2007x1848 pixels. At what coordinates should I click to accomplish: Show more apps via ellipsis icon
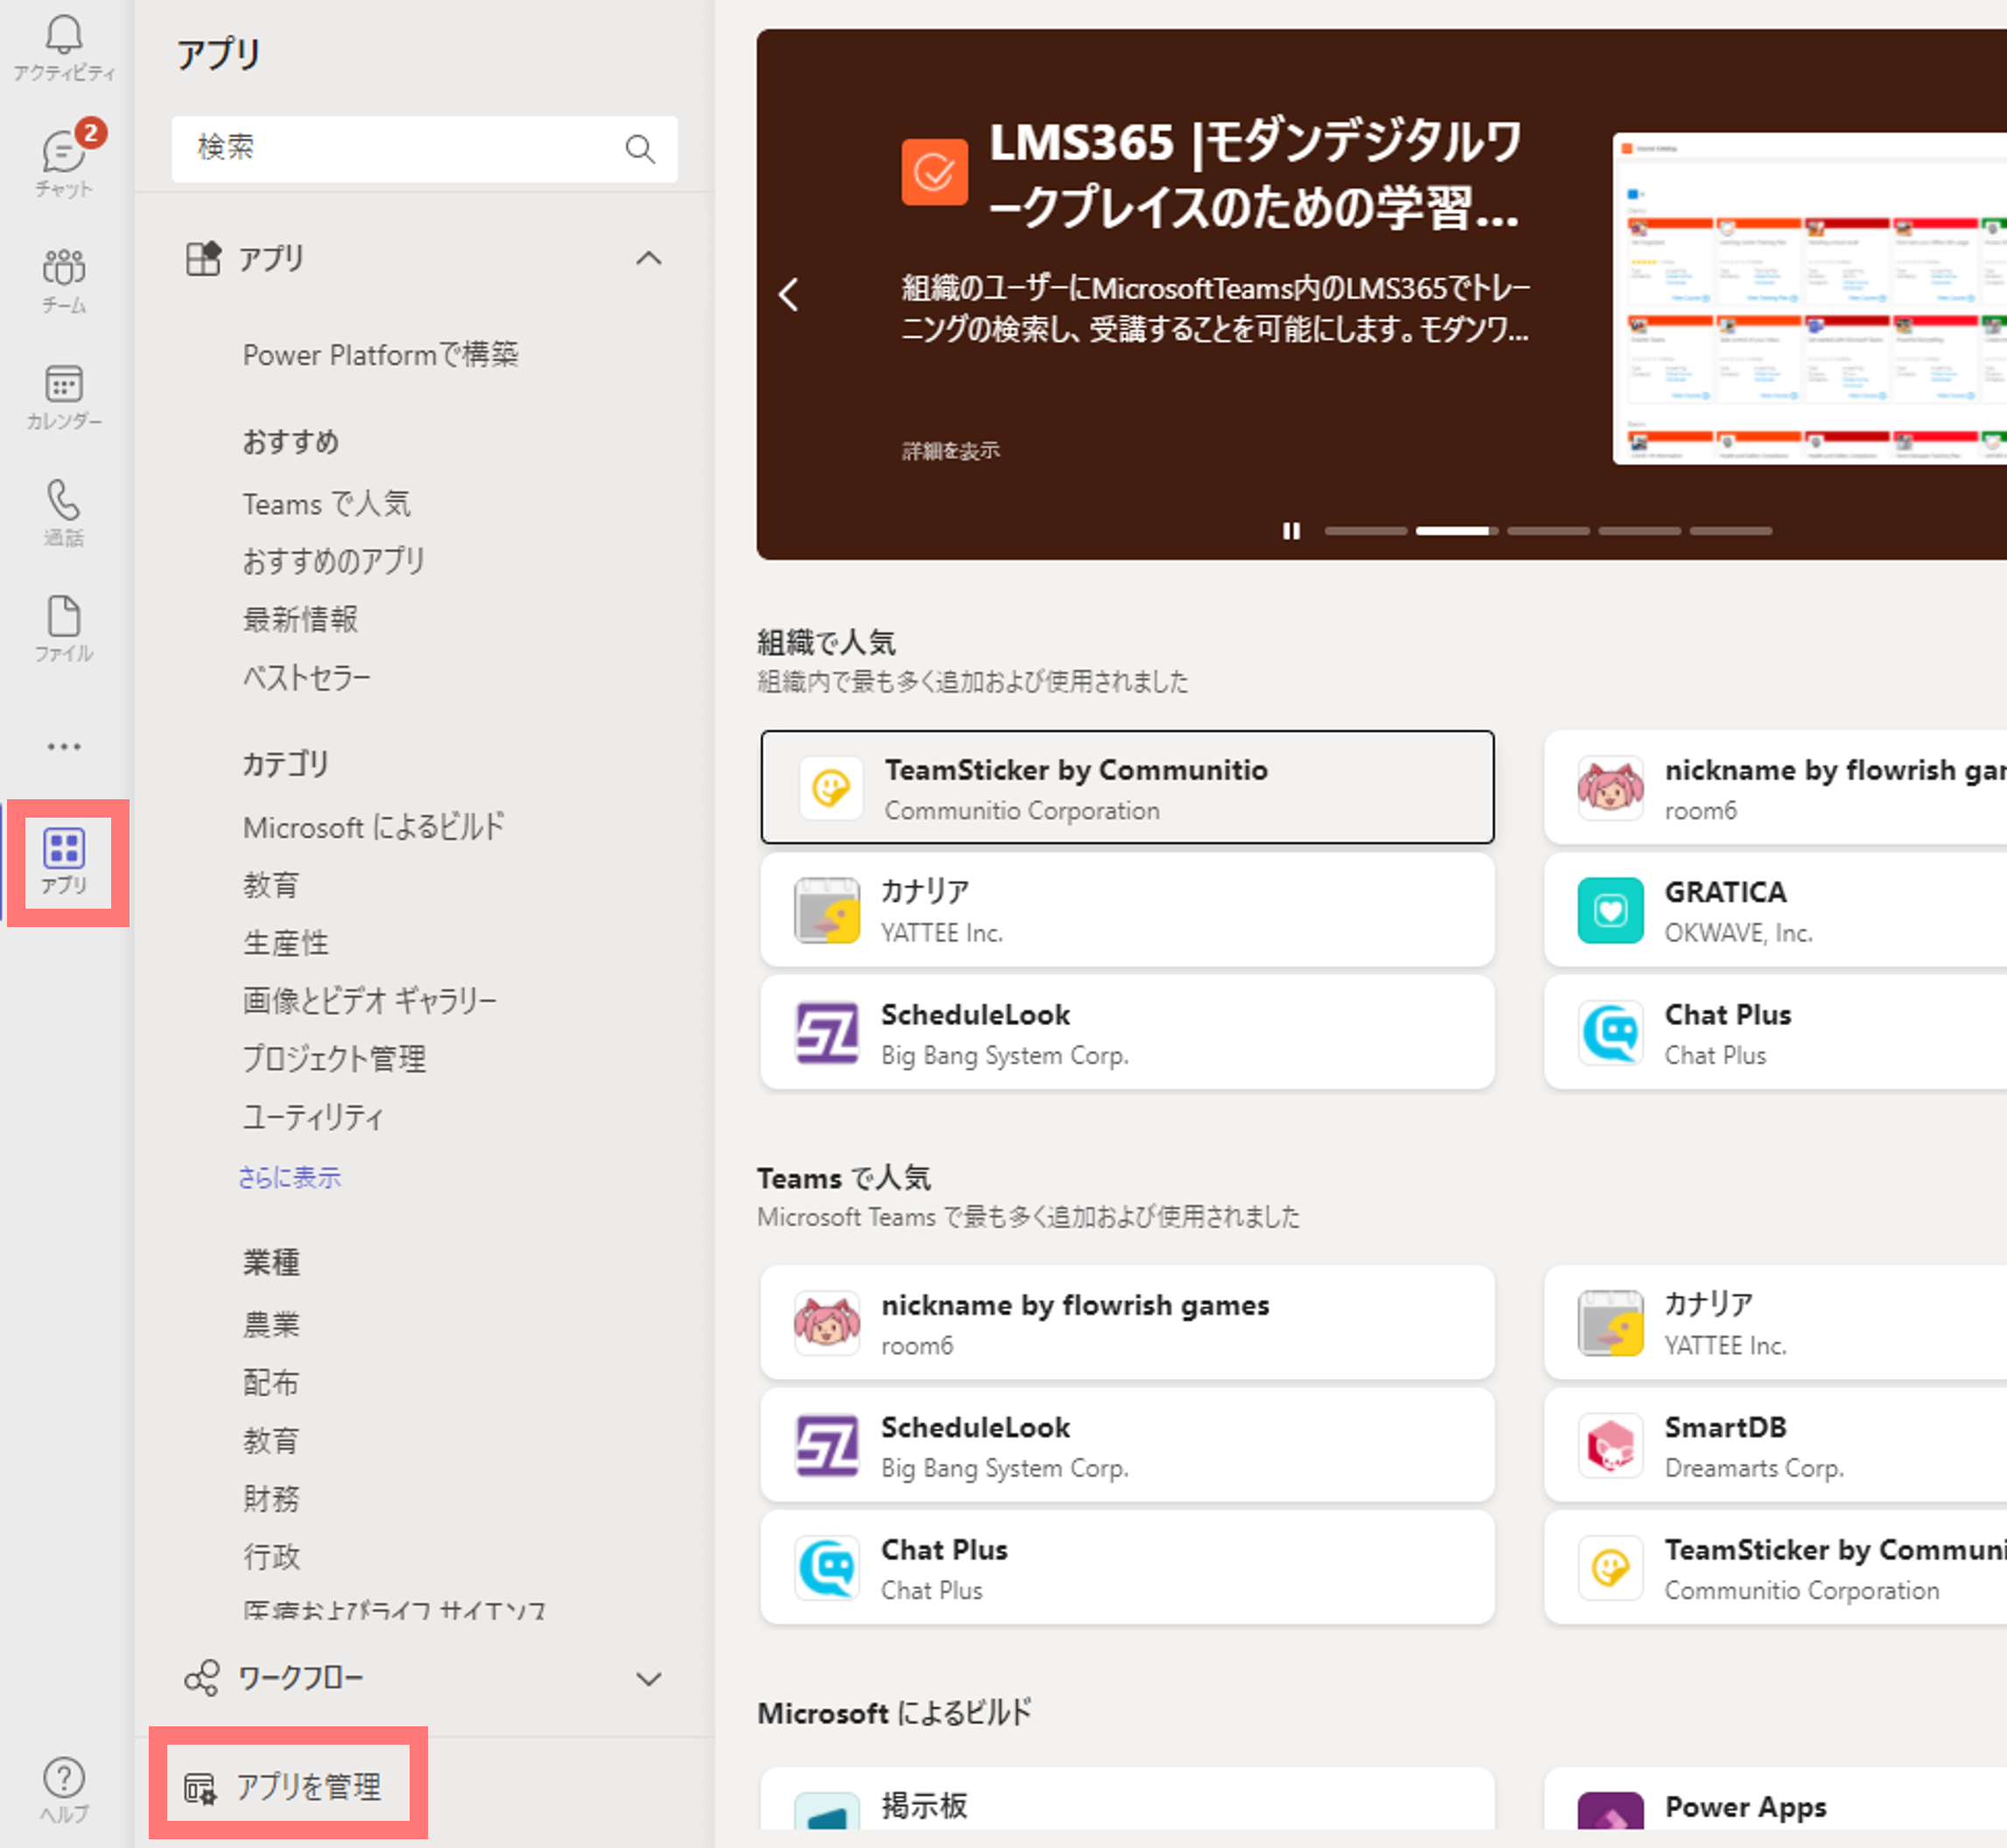point(64,746)
